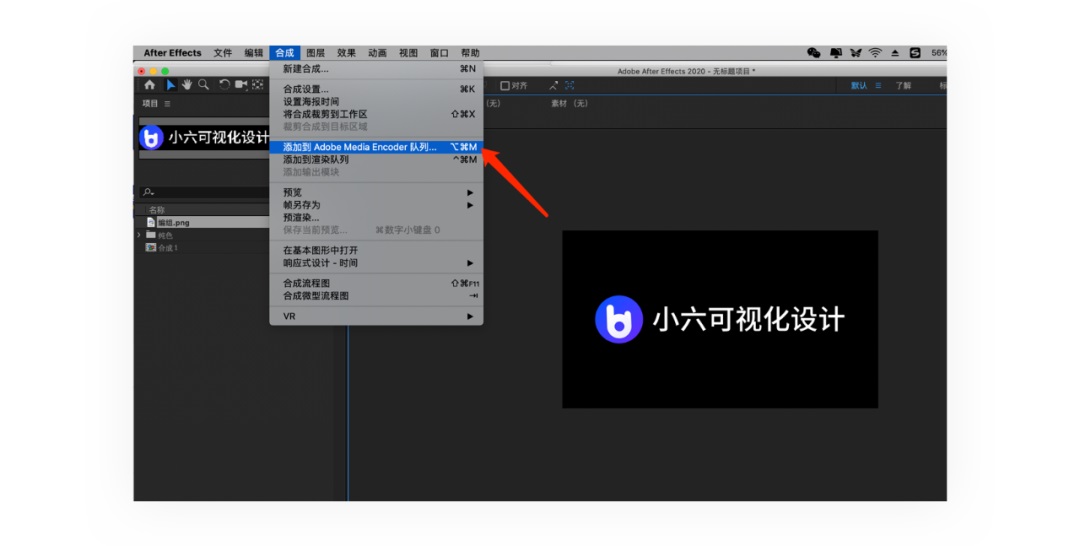The image size is (1080, 546).
Task: Switch to the 了解 workspace
Action: [903, 85]
